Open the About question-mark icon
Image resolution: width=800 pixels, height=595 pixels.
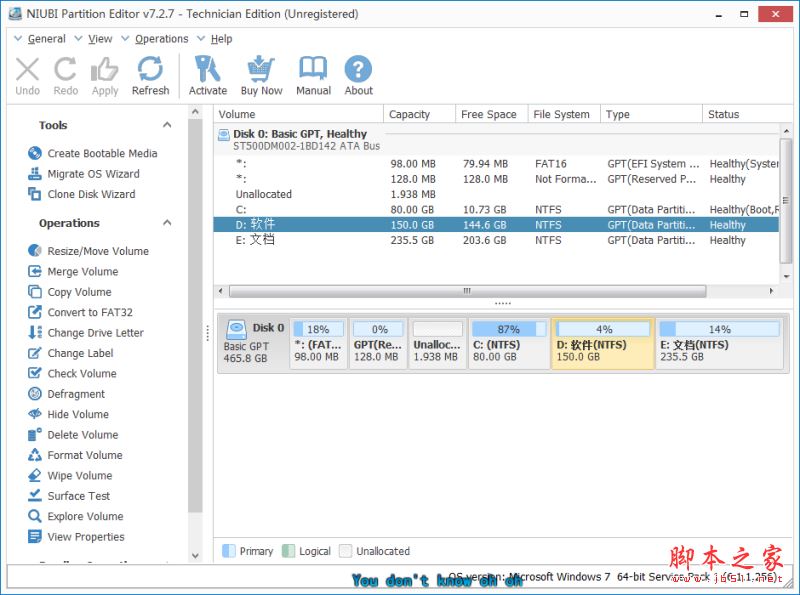(358, 69)
